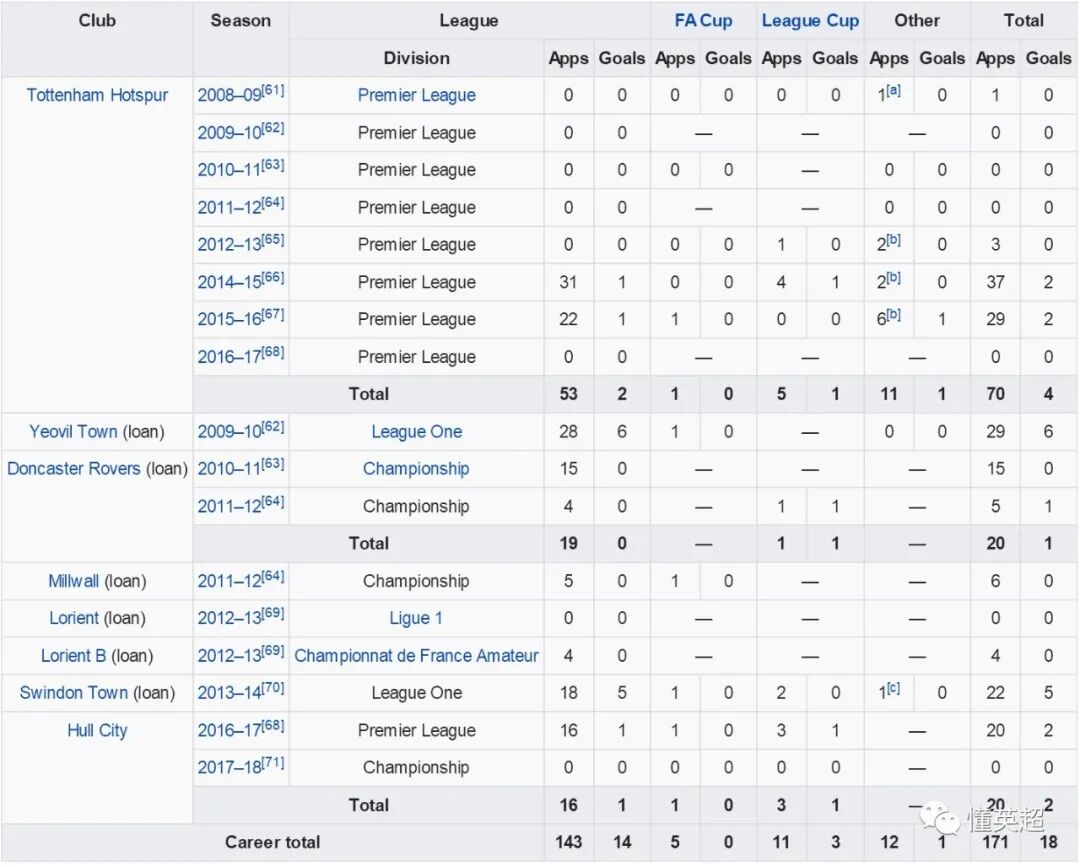This screenshot has width=1080, height=867.
Task: Click the blue League One link in the Yeovil row
Action: 416,432
